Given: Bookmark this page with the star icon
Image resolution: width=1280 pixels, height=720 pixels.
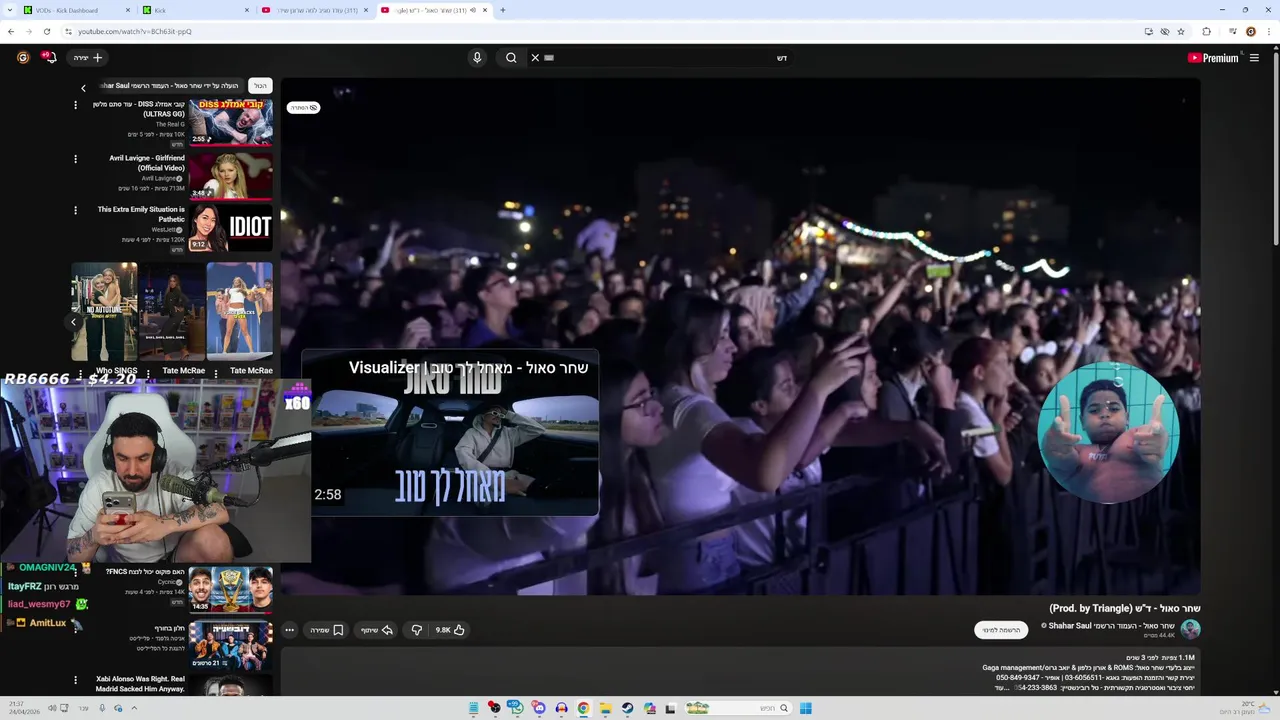Looking at the screenshot, I should [x=1181, y=31].
